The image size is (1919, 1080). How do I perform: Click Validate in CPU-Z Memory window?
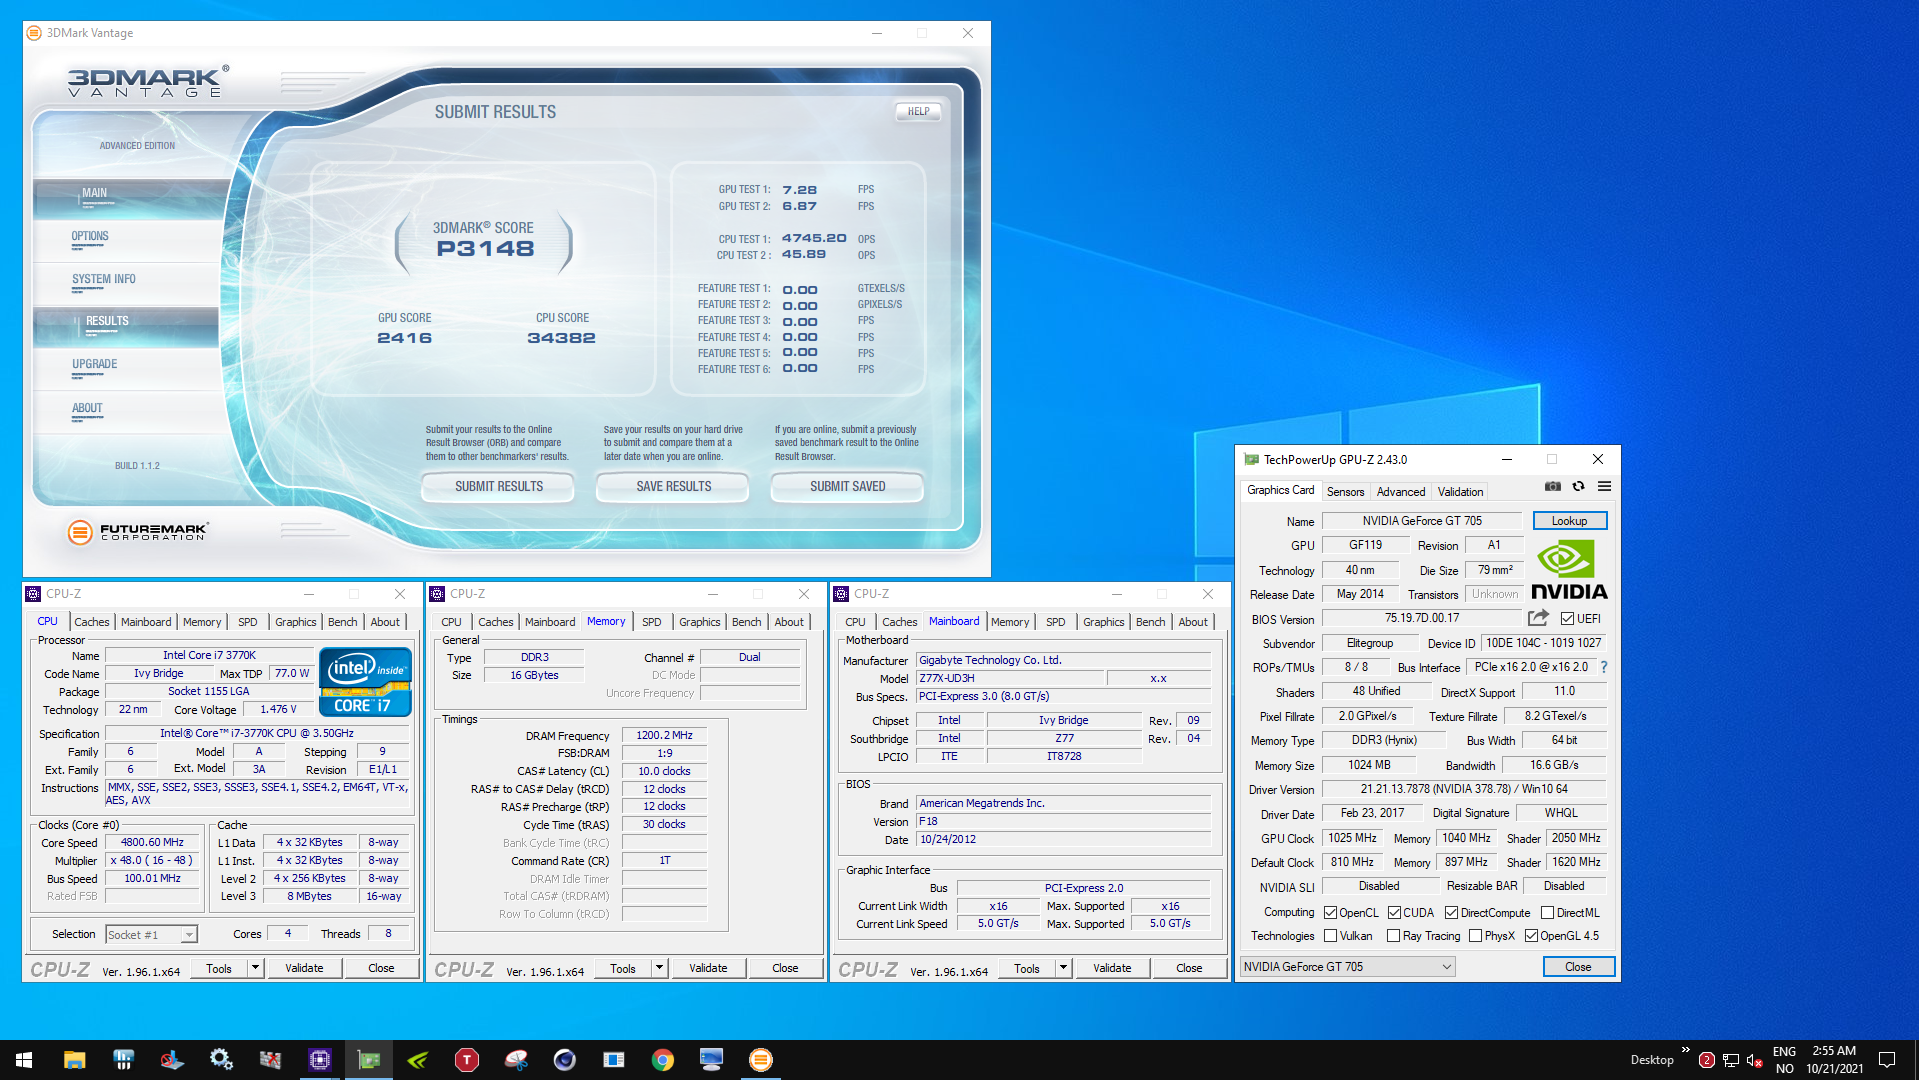708,968
